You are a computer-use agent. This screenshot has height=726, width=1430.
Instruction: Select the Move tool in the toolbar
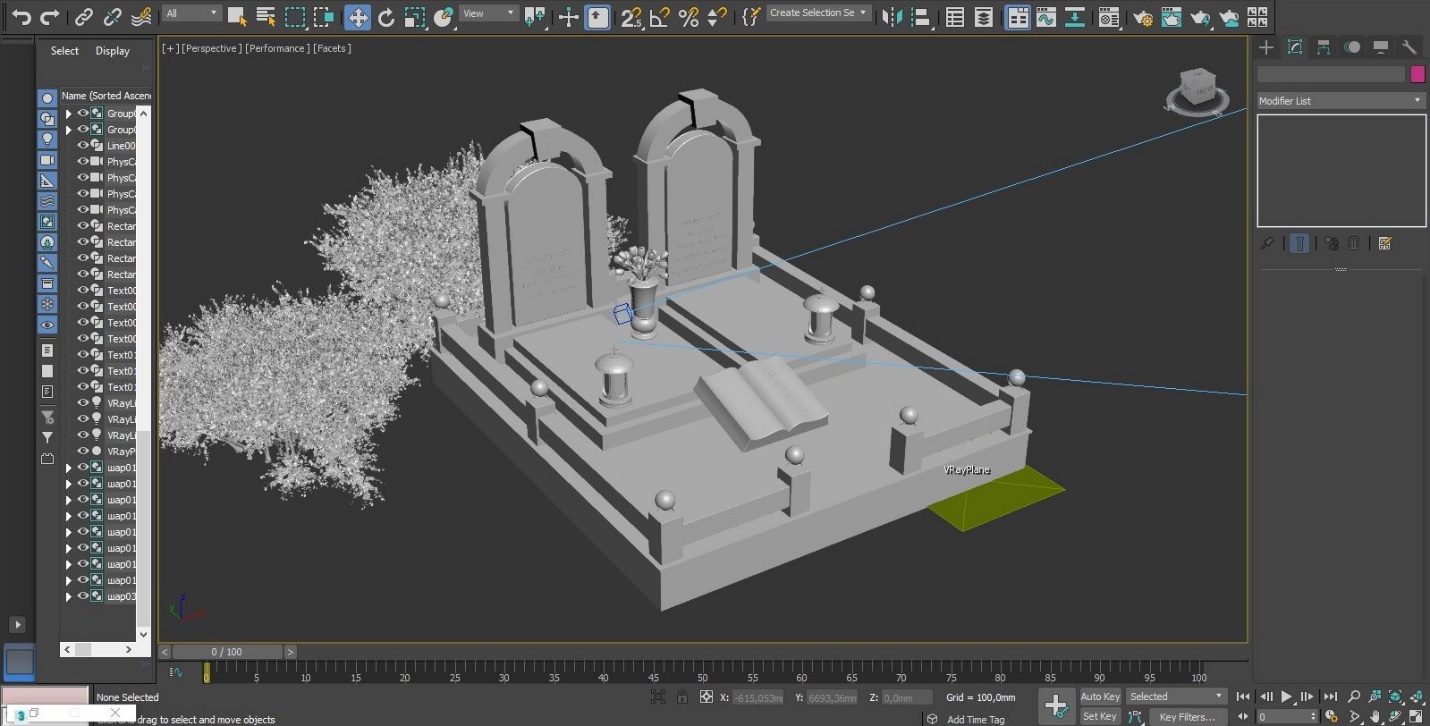[357, 16]
